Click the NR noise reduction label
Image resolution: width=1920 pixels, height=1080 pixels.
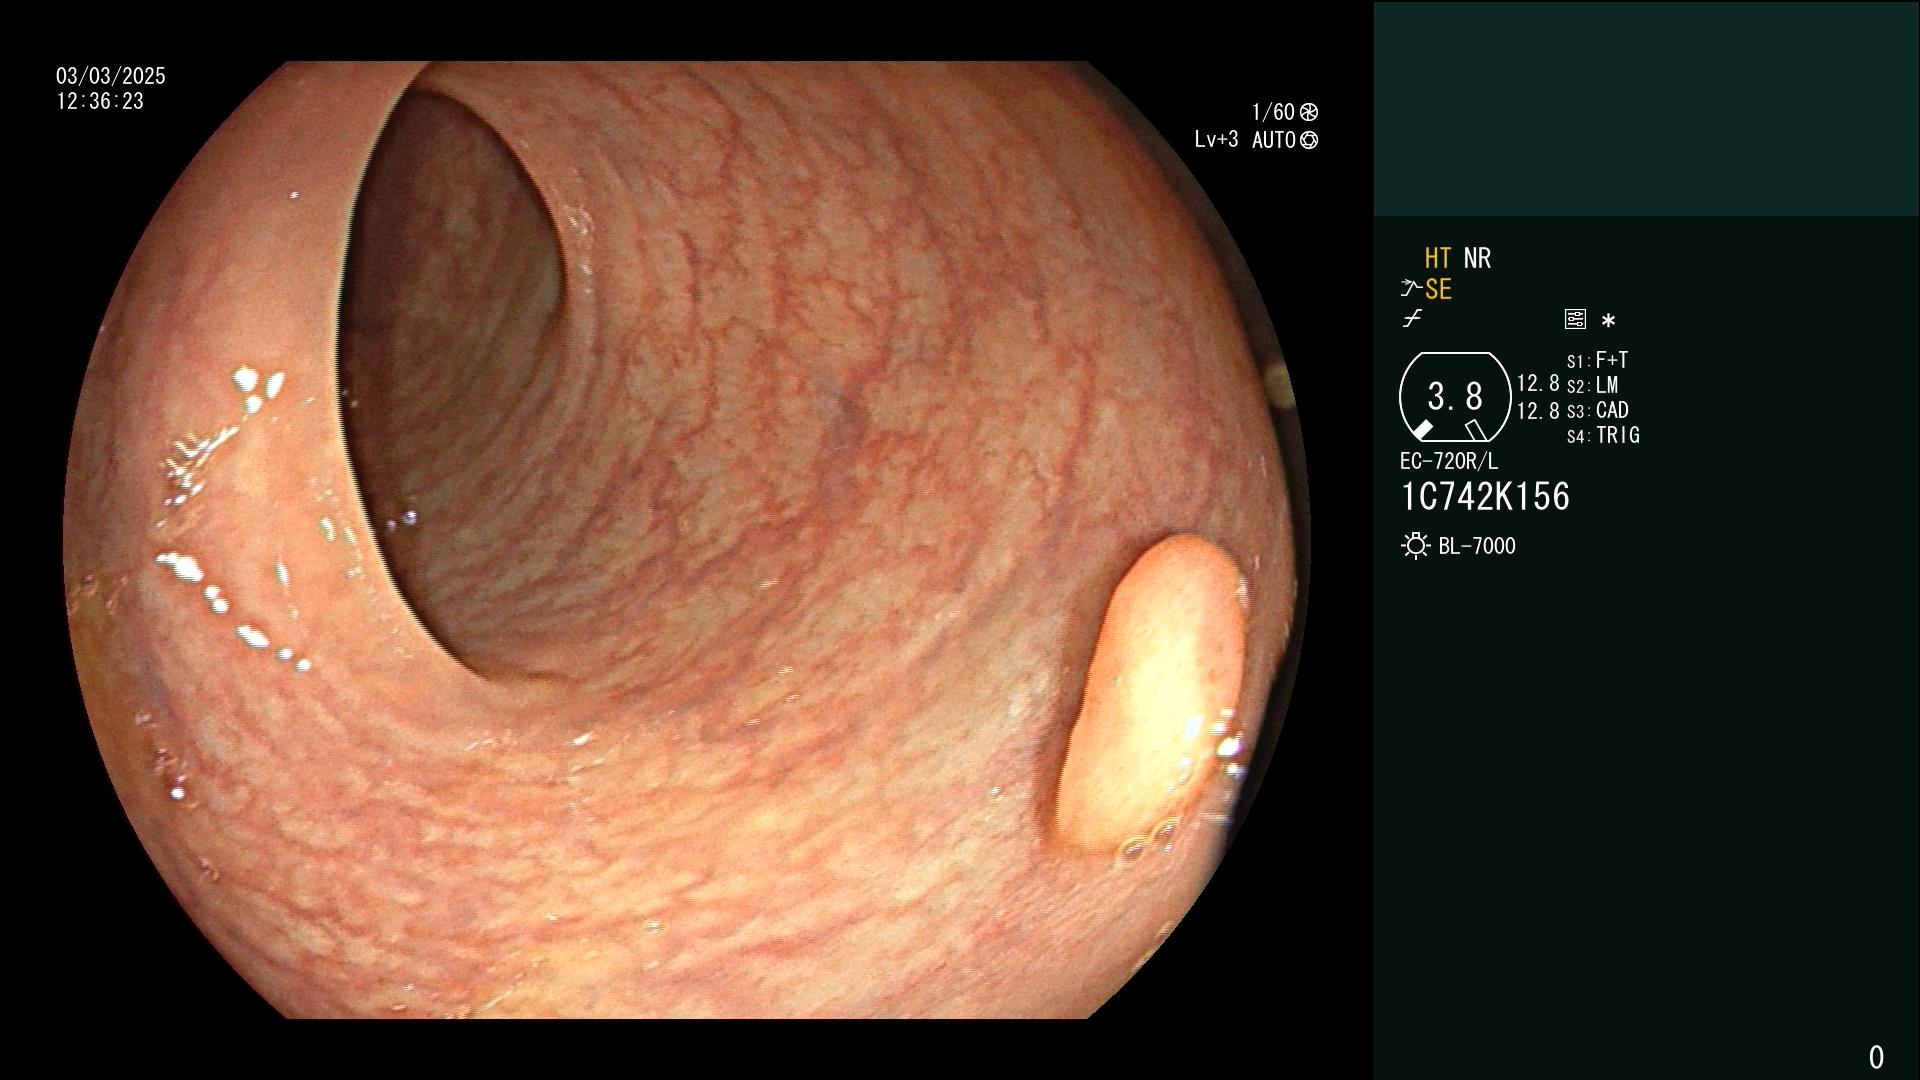(x=1477, y=258)
